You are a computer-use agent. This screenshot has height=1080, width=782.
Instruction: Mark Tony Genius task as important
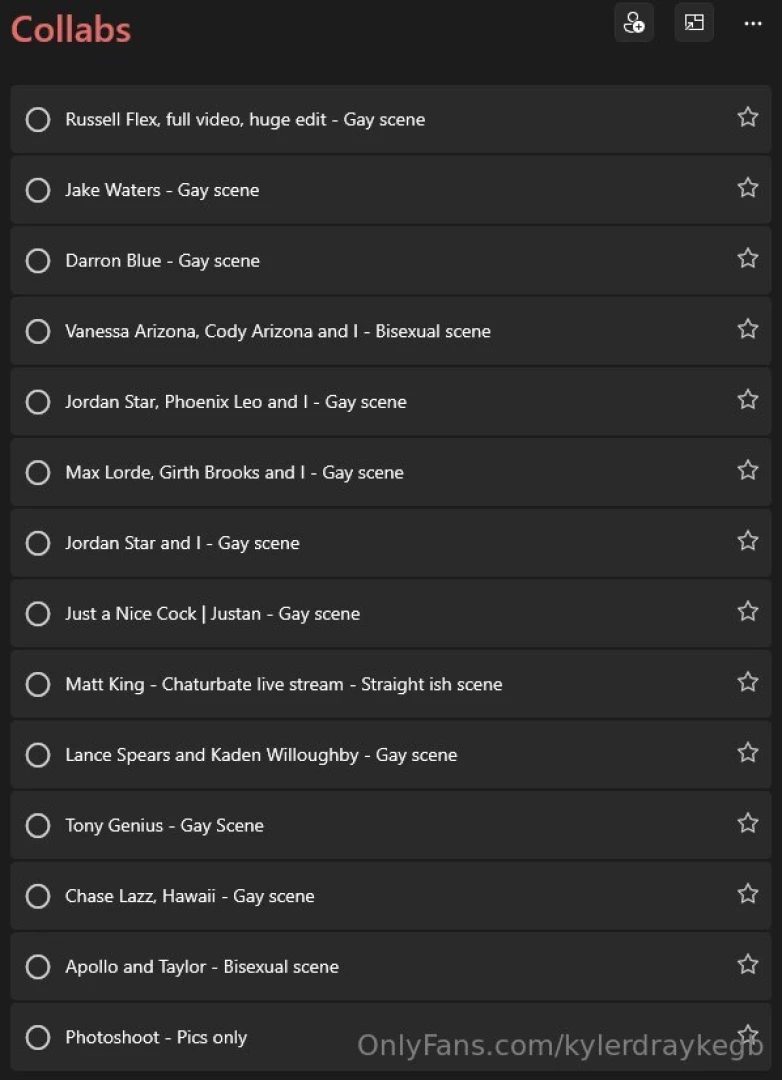(747, 824)
